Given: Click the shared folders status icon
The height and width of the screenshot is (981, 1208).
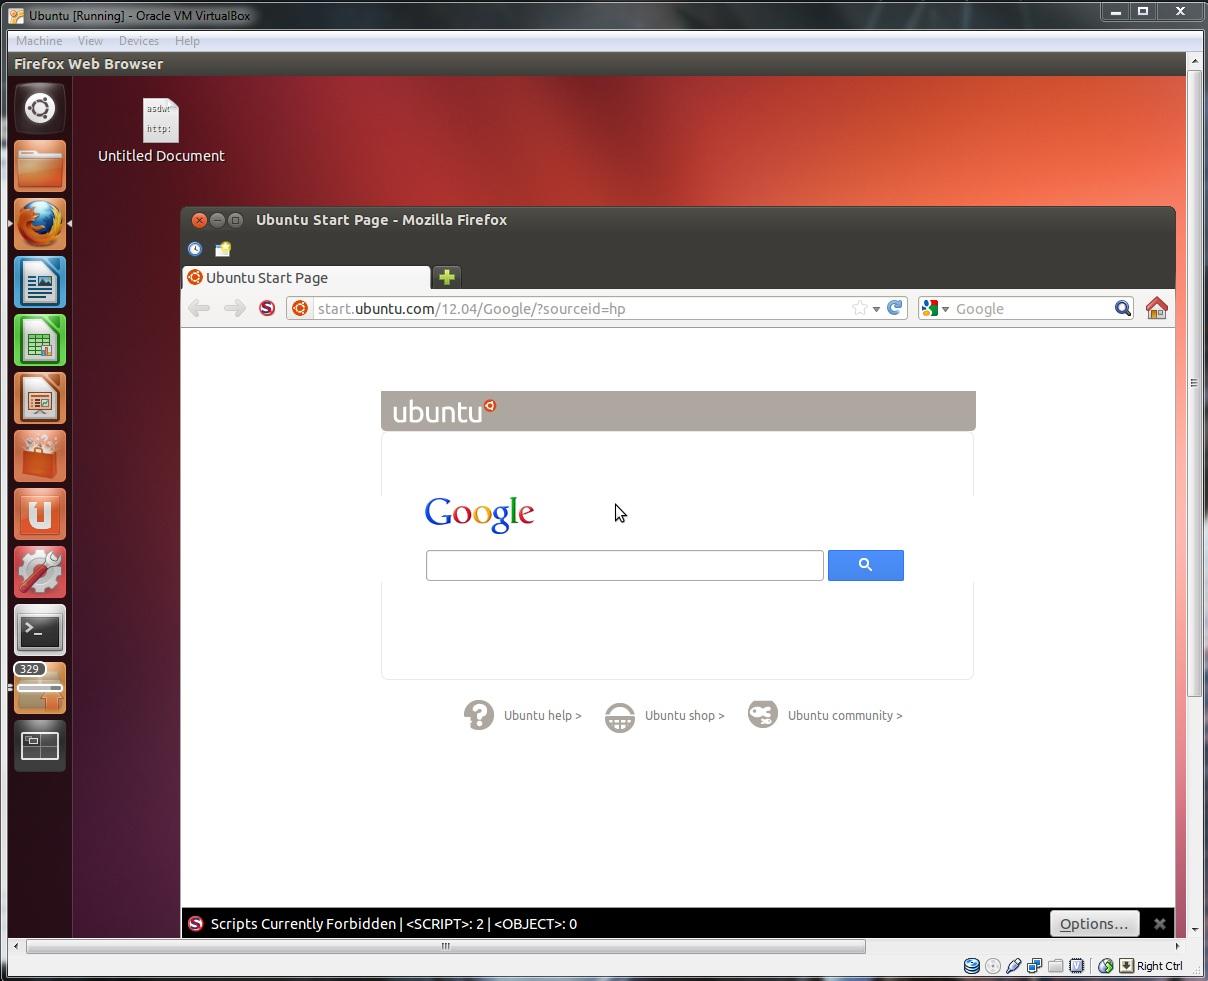Looking at the screenshot, I should pyautogui.click(x=1056, y=966).
